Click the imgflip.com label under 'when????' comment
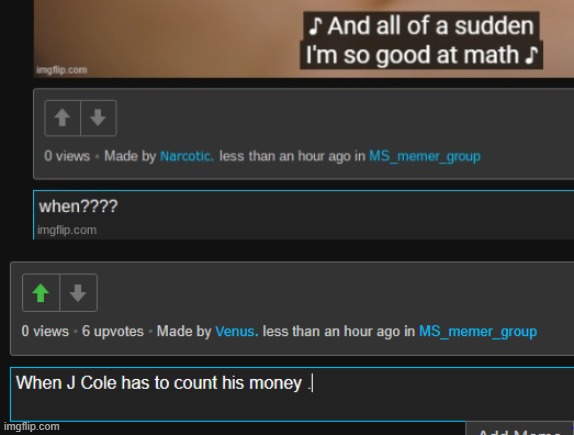This screenshot has height=435, width=574. click(x=67, y=230)
